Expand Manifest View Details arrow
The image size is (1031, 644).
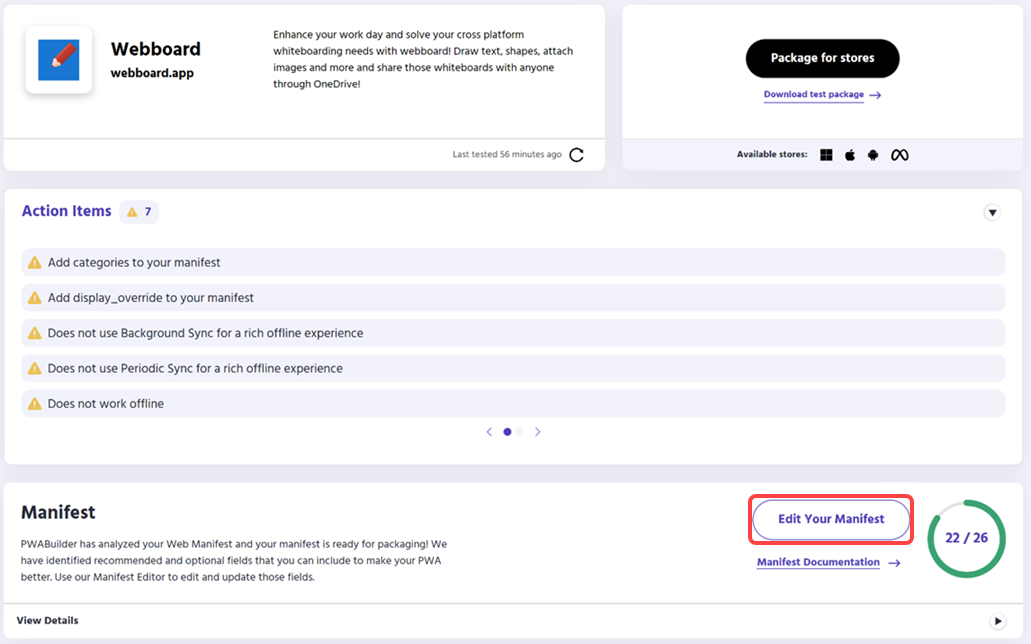coord(997,621)
